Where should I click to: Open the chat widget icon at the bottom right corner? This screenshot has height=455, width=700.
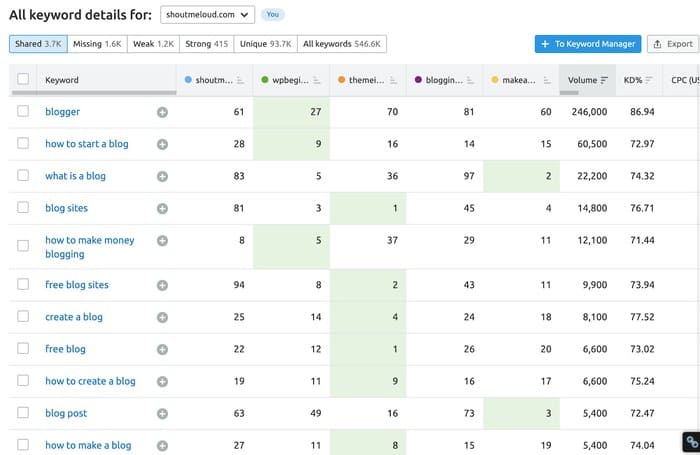[692, 442]
